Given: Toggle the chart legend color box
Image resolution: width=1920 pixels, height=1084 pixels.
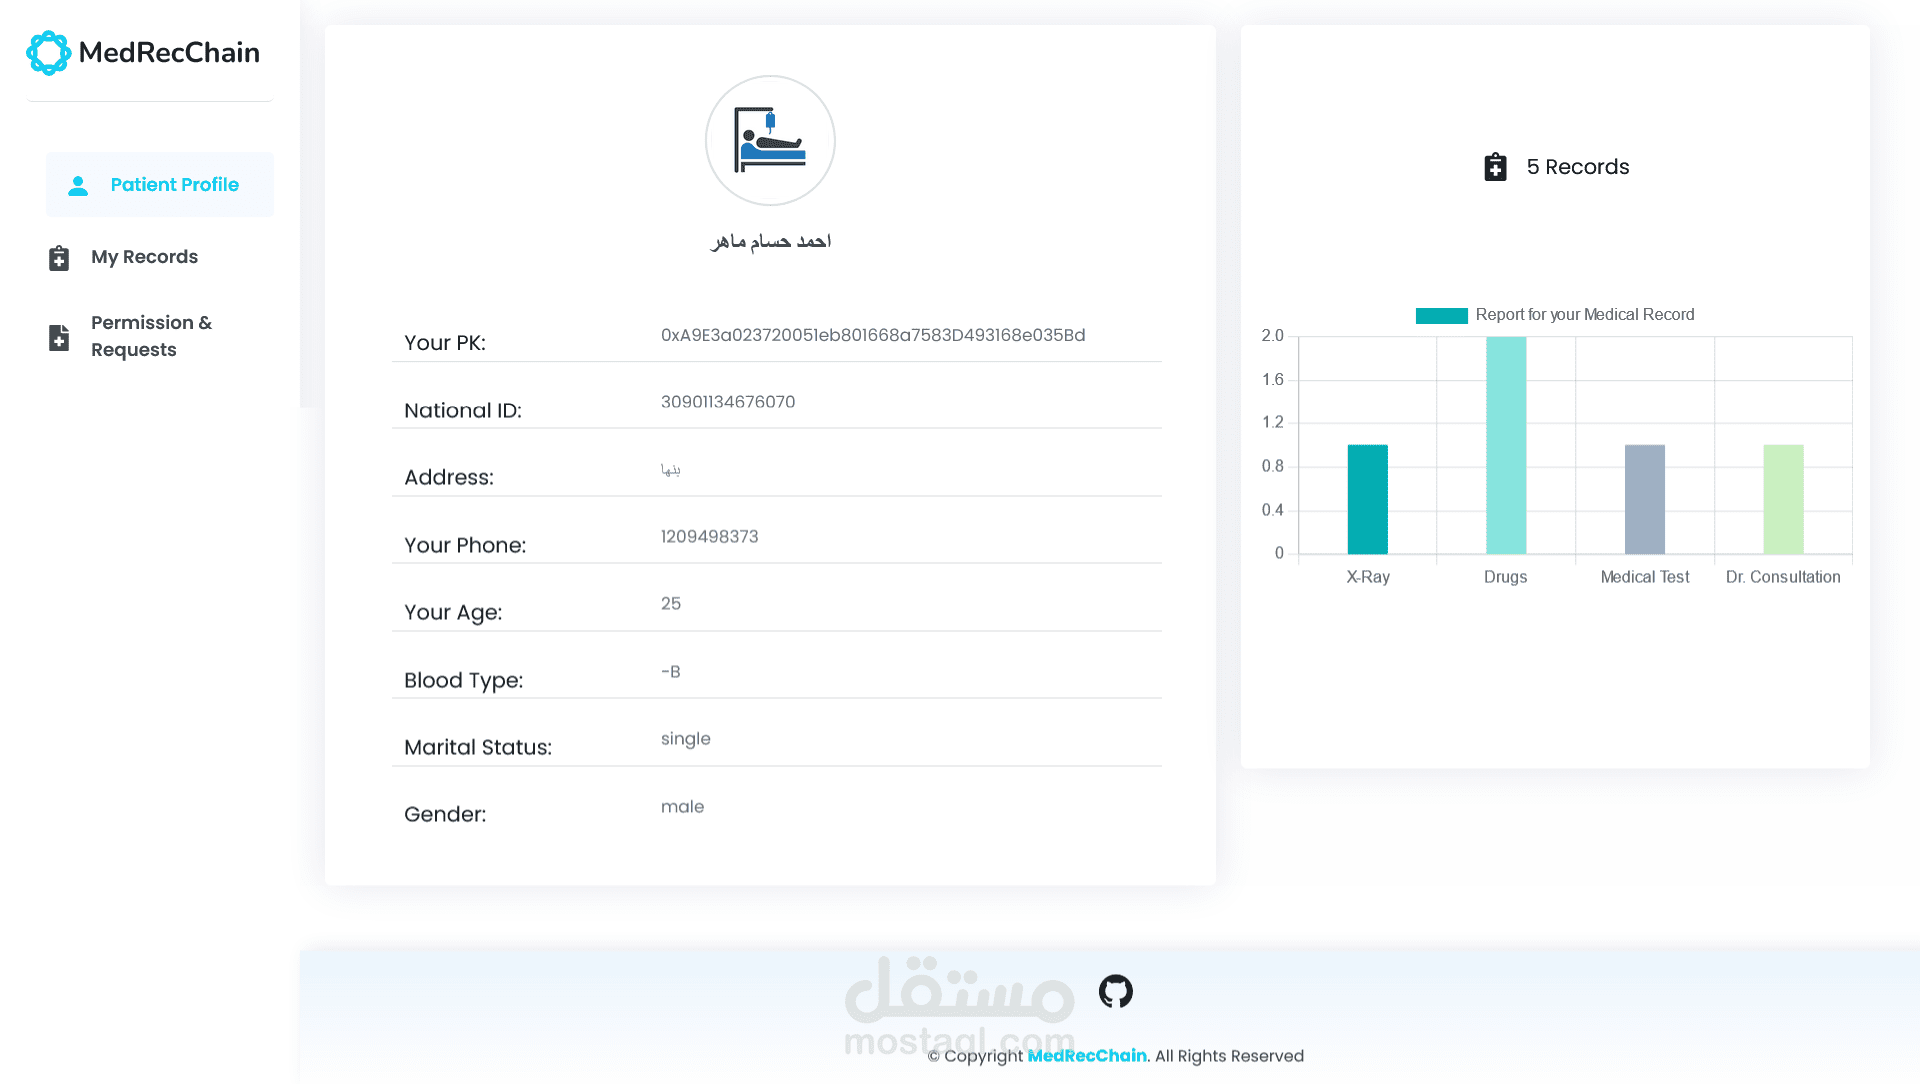Looking at the screenshot, I should (1441, 316).
